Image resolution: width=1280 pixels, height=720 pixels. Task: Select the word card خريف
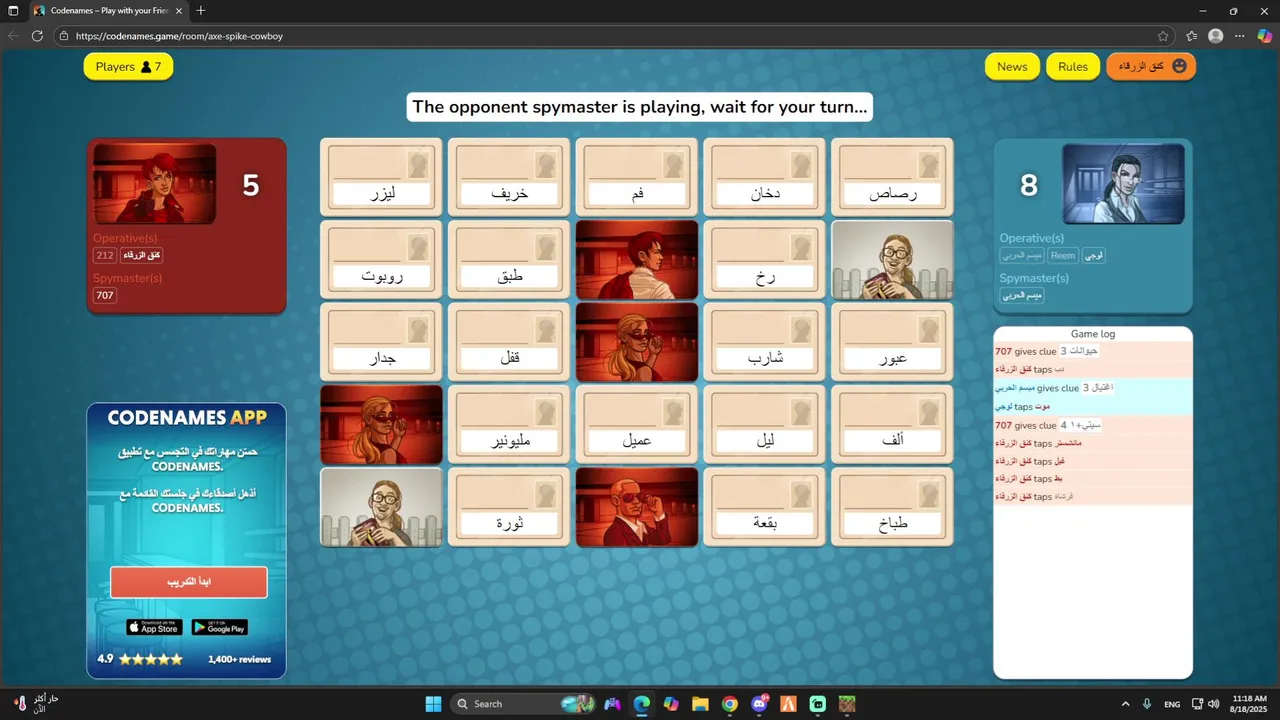pyautogui.click(x=509, y=177)
